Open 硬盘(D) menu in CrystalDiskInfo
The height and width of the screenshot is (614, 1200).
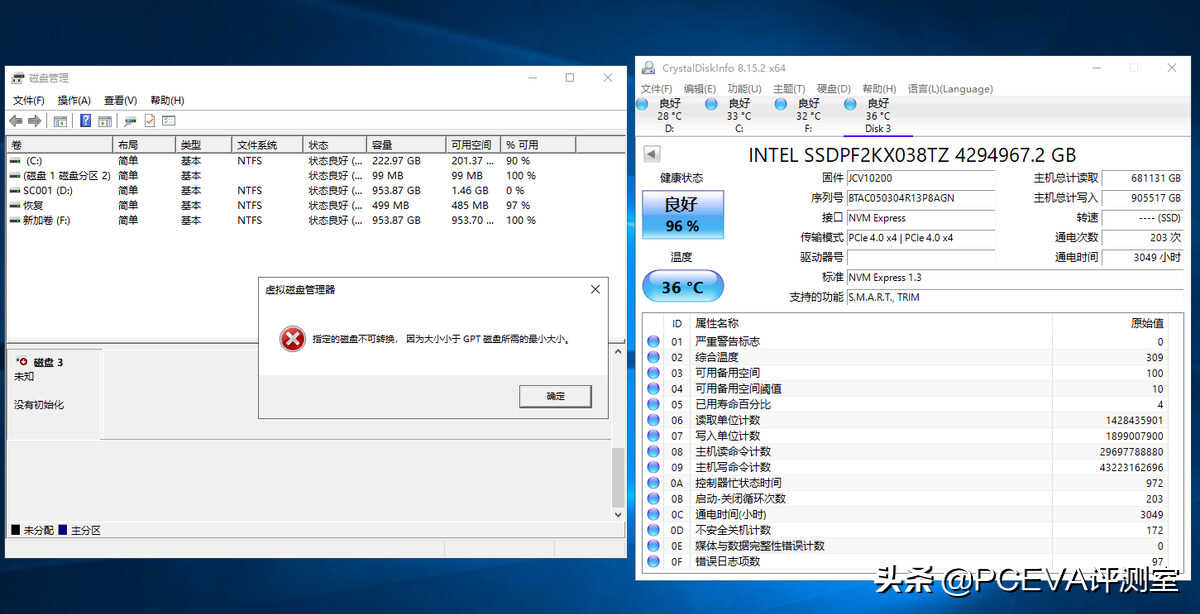click(x=834, y=89)
